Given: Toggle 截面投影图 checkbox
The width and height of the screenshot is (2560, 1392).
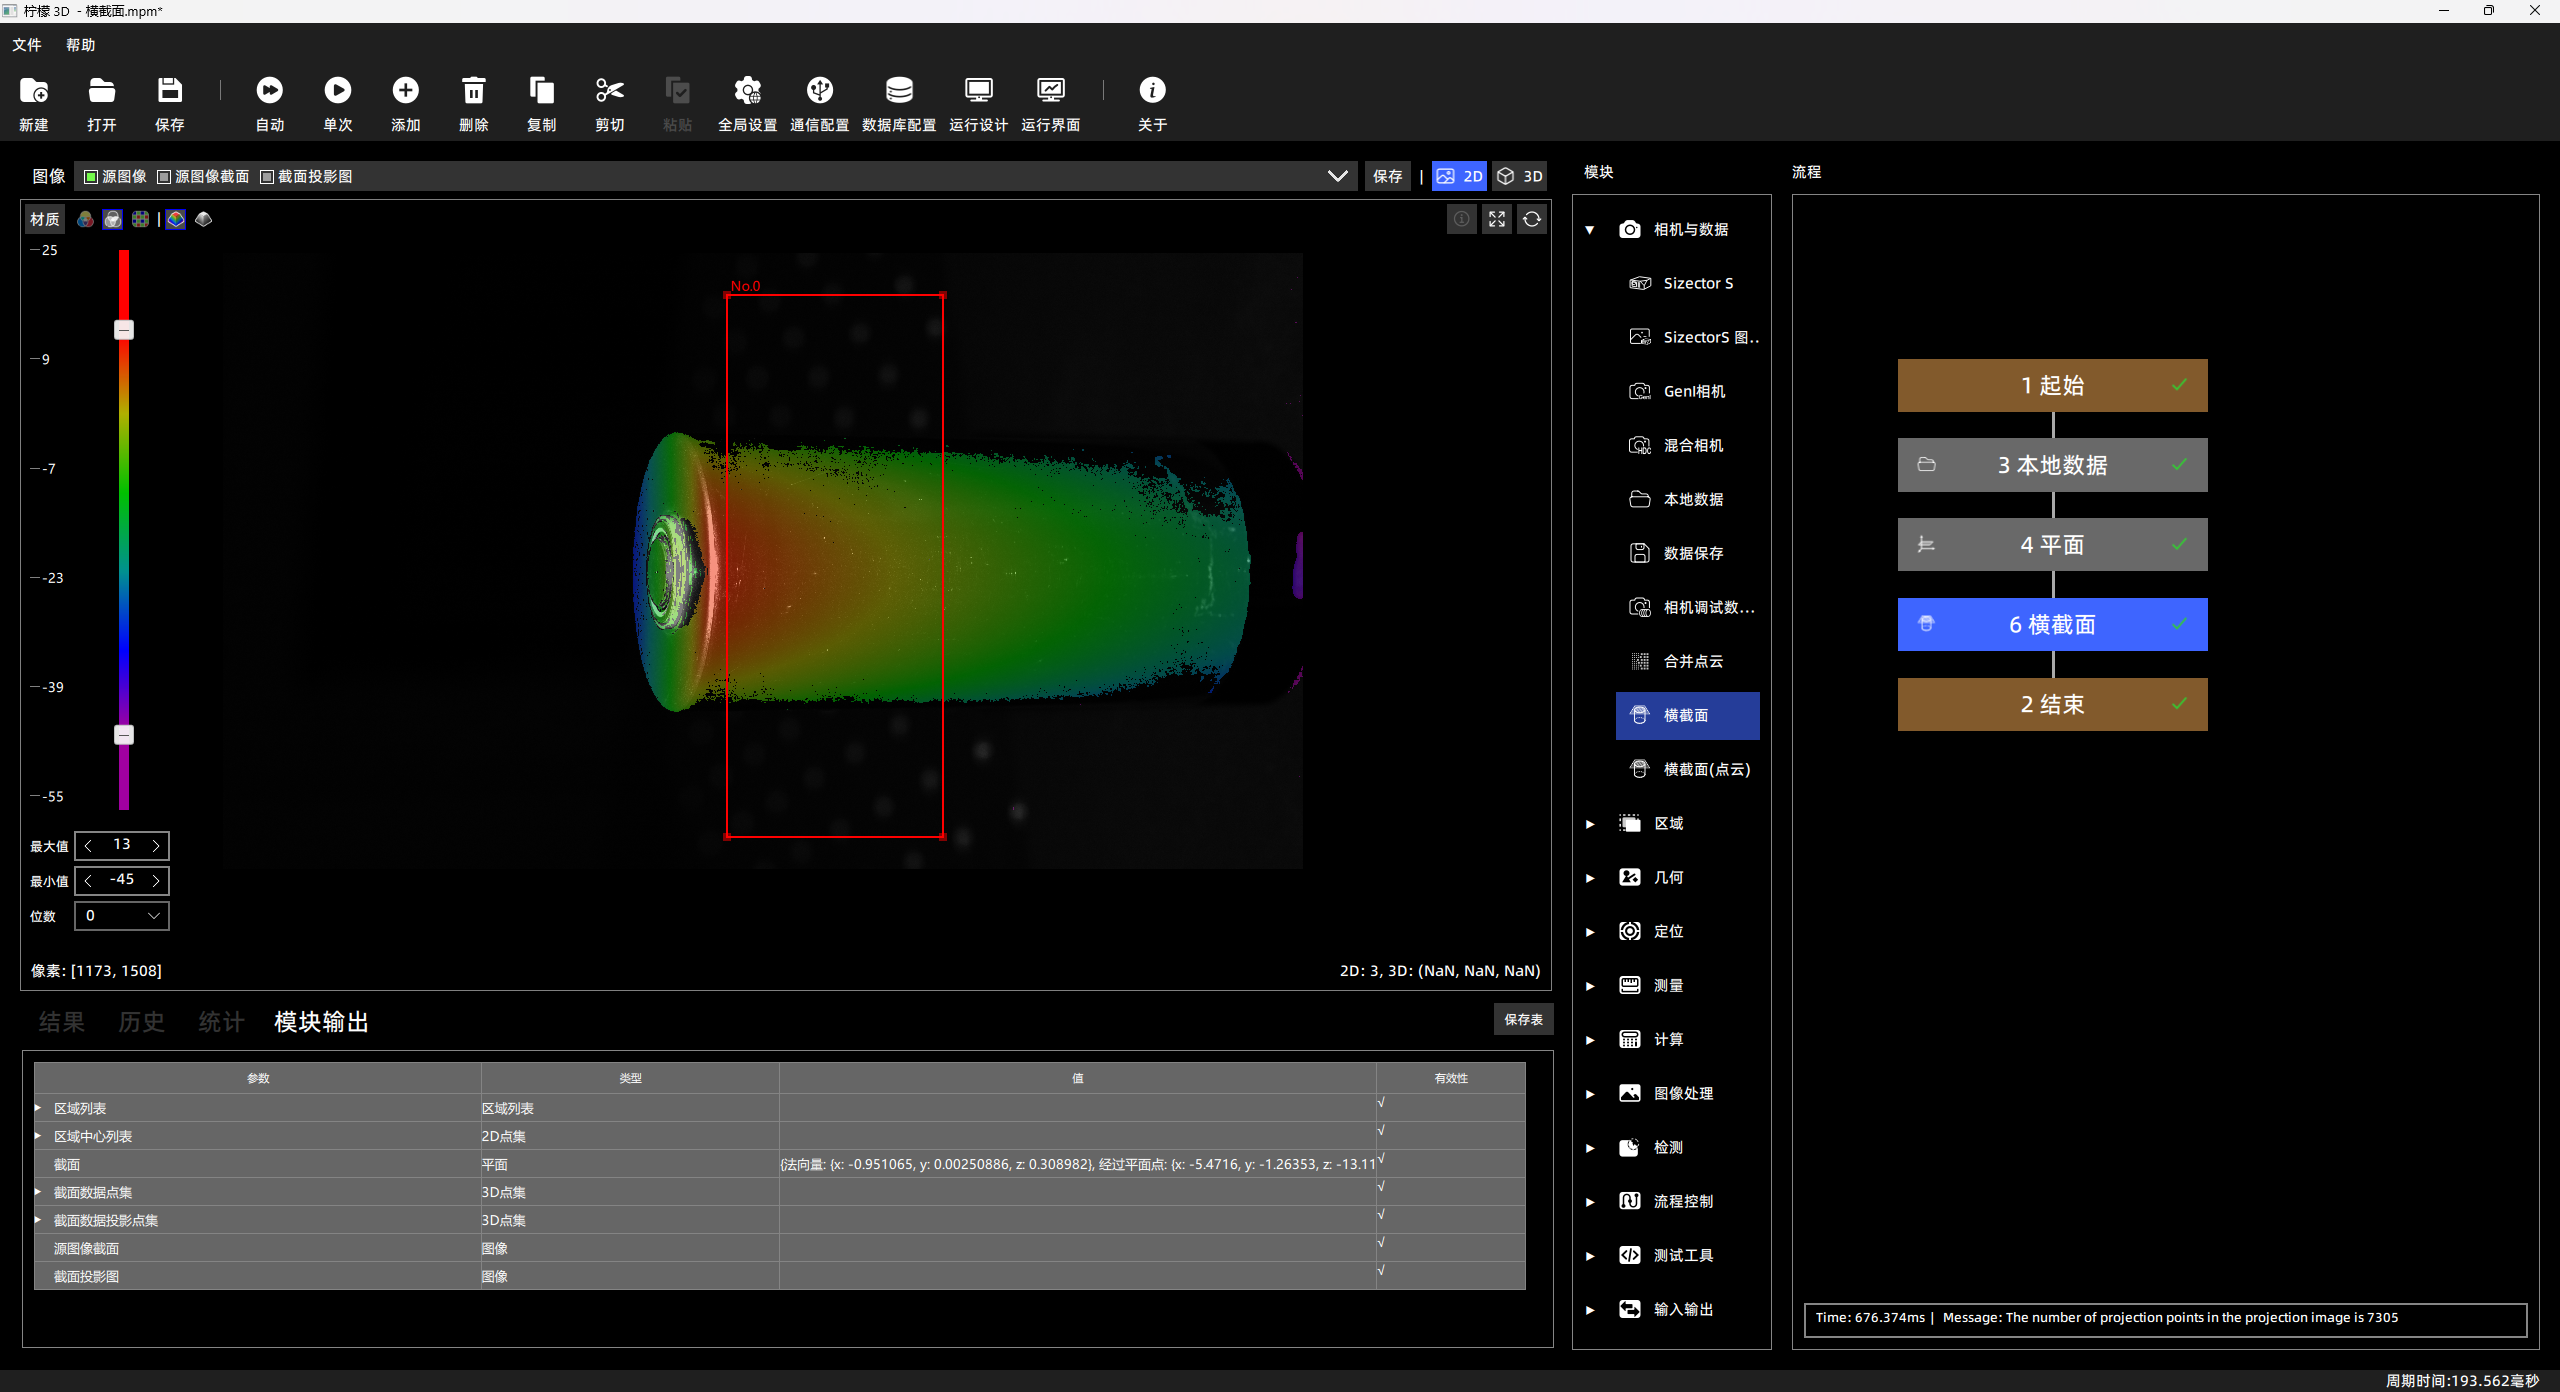Looking at the screenshot, I should coord(267,177).
